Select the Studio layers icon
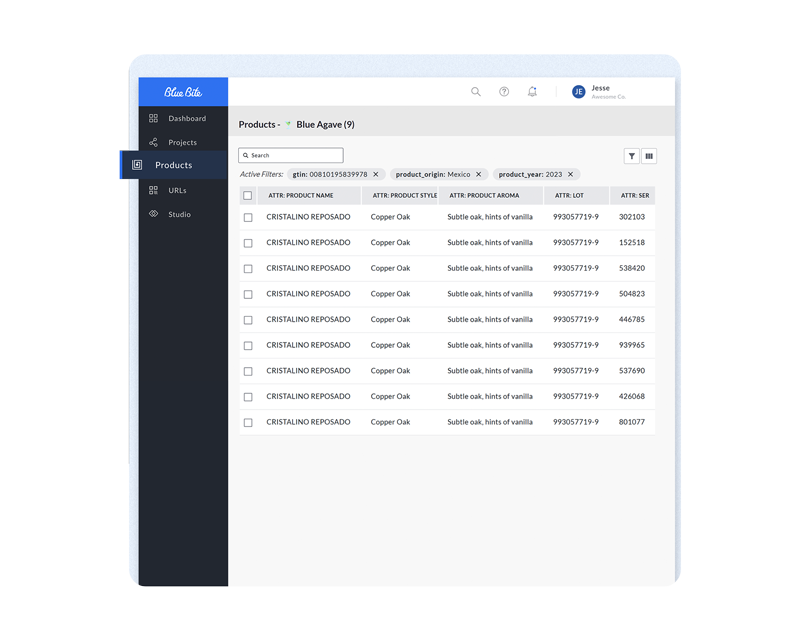 click(x=153, y=214)
